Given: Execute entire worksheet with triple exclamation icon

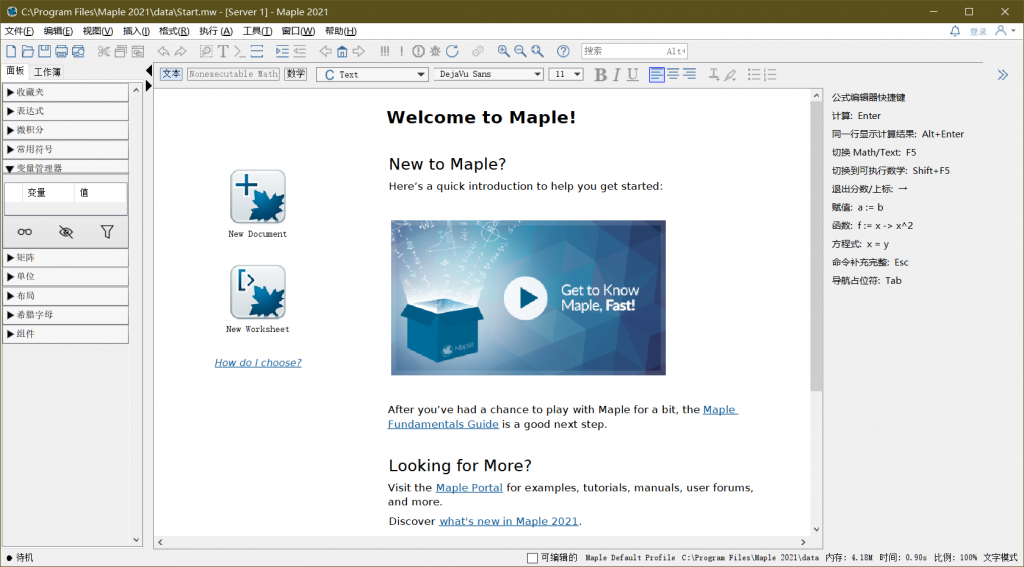Looking at the screenshot, I should coord(385,51).
